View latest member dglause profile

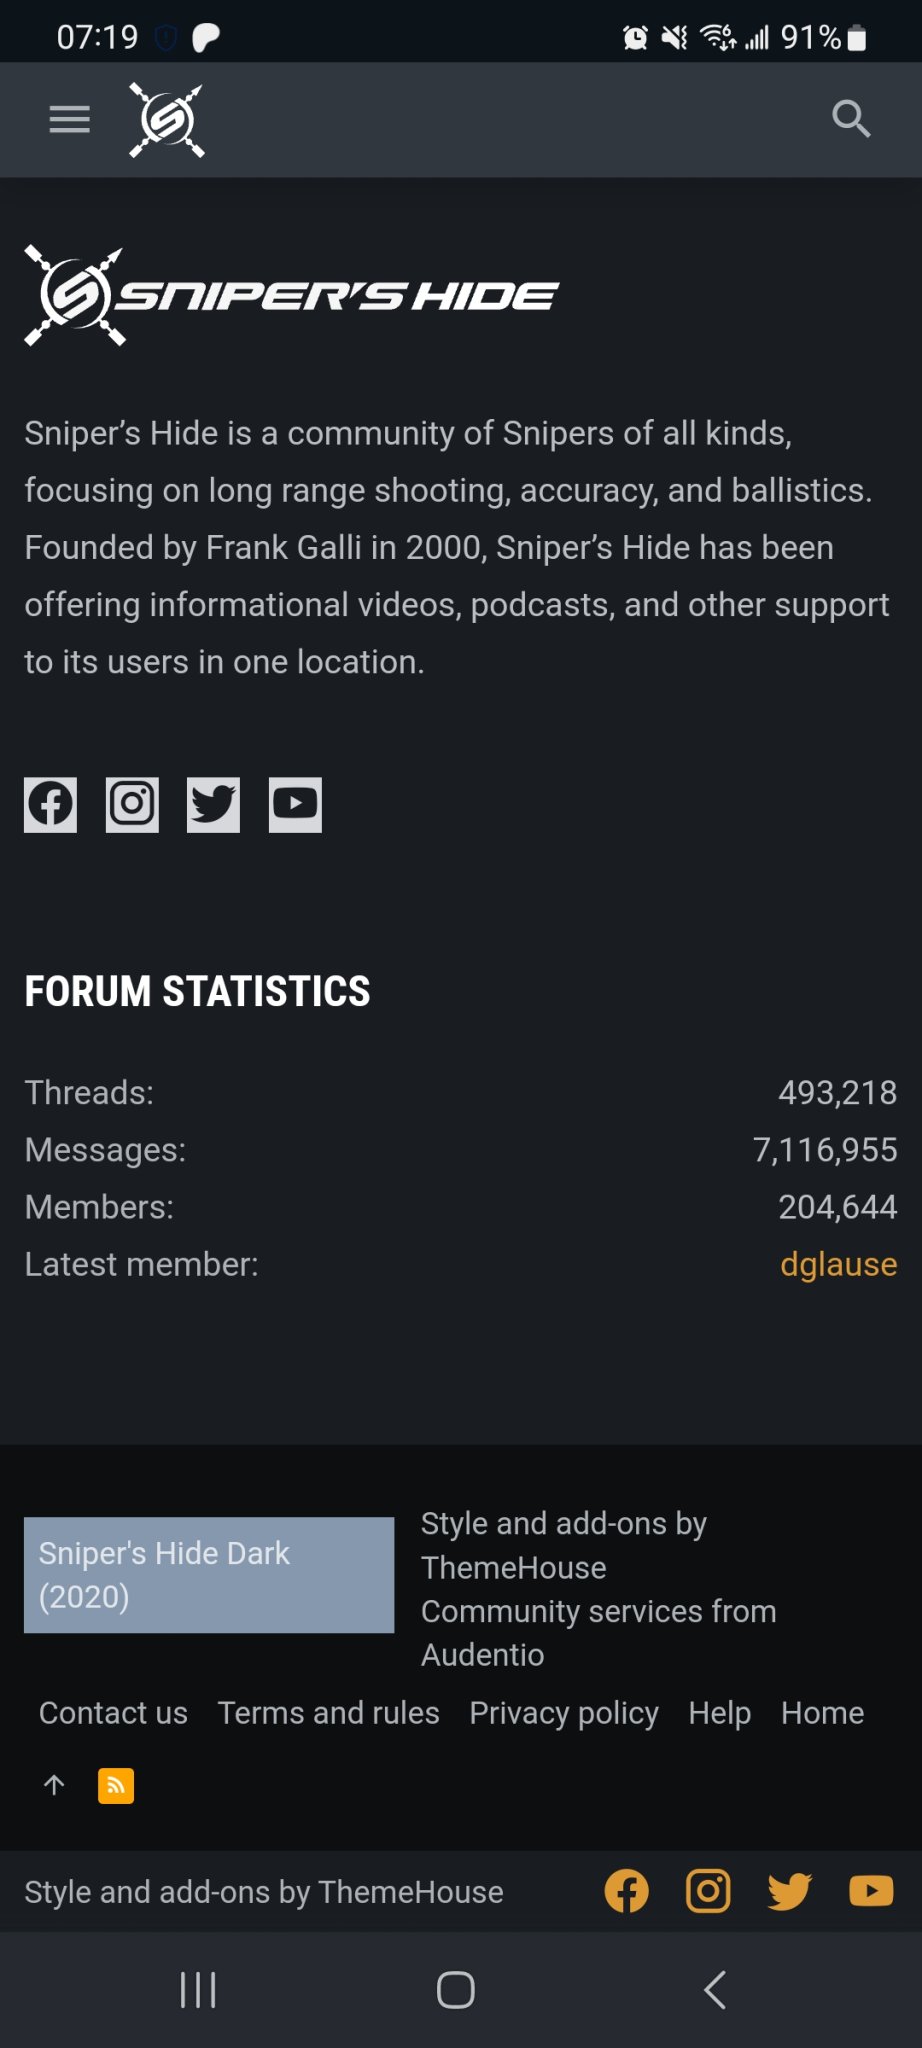click(838, 1264)
